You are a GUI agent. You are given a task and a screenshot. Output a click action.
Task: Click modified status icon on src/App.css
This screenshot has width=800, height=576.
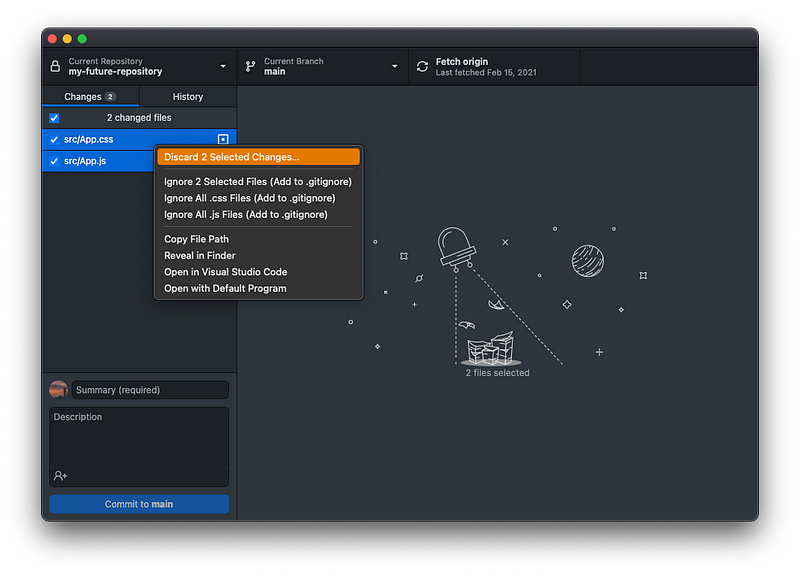click(223, 139)
